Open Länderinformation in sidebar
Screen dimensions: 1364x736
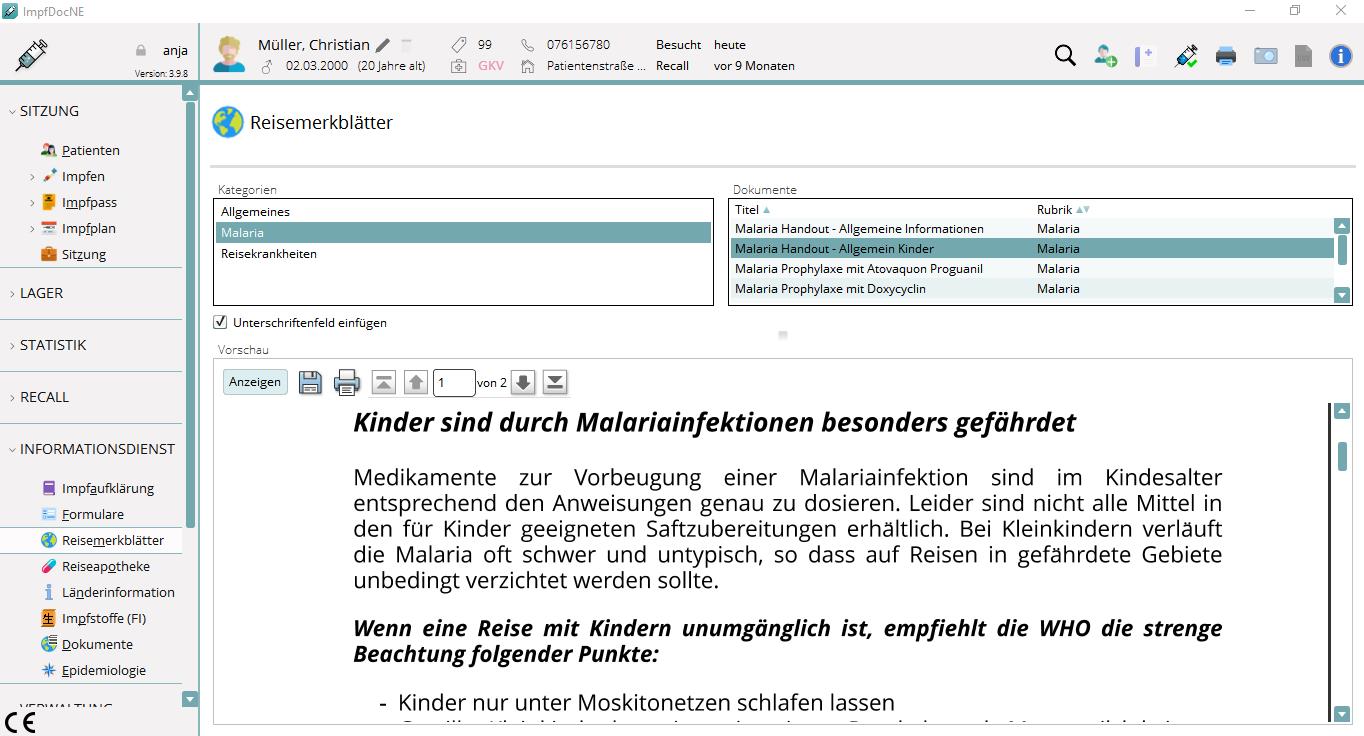click(118, 592)
